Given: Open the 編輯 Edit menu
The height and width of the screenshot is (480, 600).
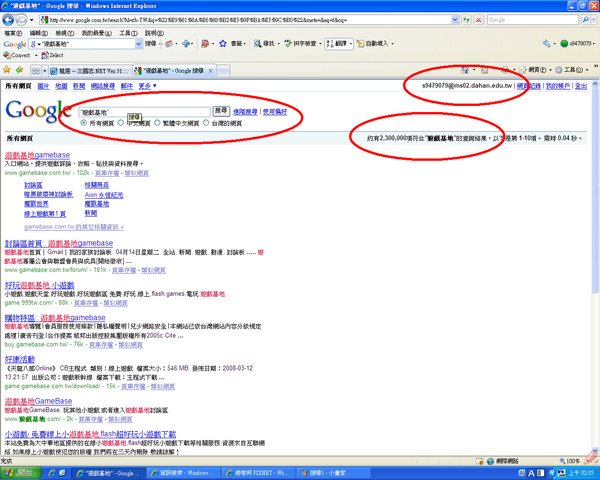Looking at the screenshot, I should 39,33.
